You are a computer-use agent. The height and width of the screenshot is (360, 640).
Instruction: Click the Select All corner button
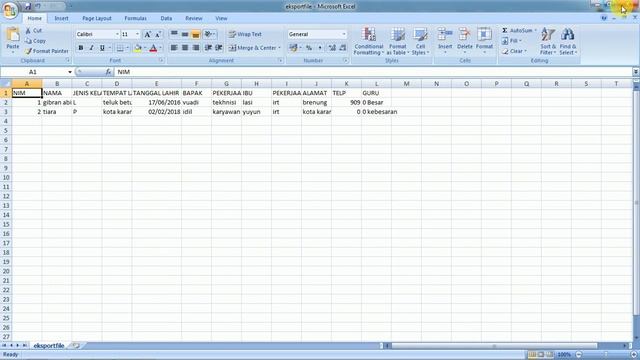point(6,84)
